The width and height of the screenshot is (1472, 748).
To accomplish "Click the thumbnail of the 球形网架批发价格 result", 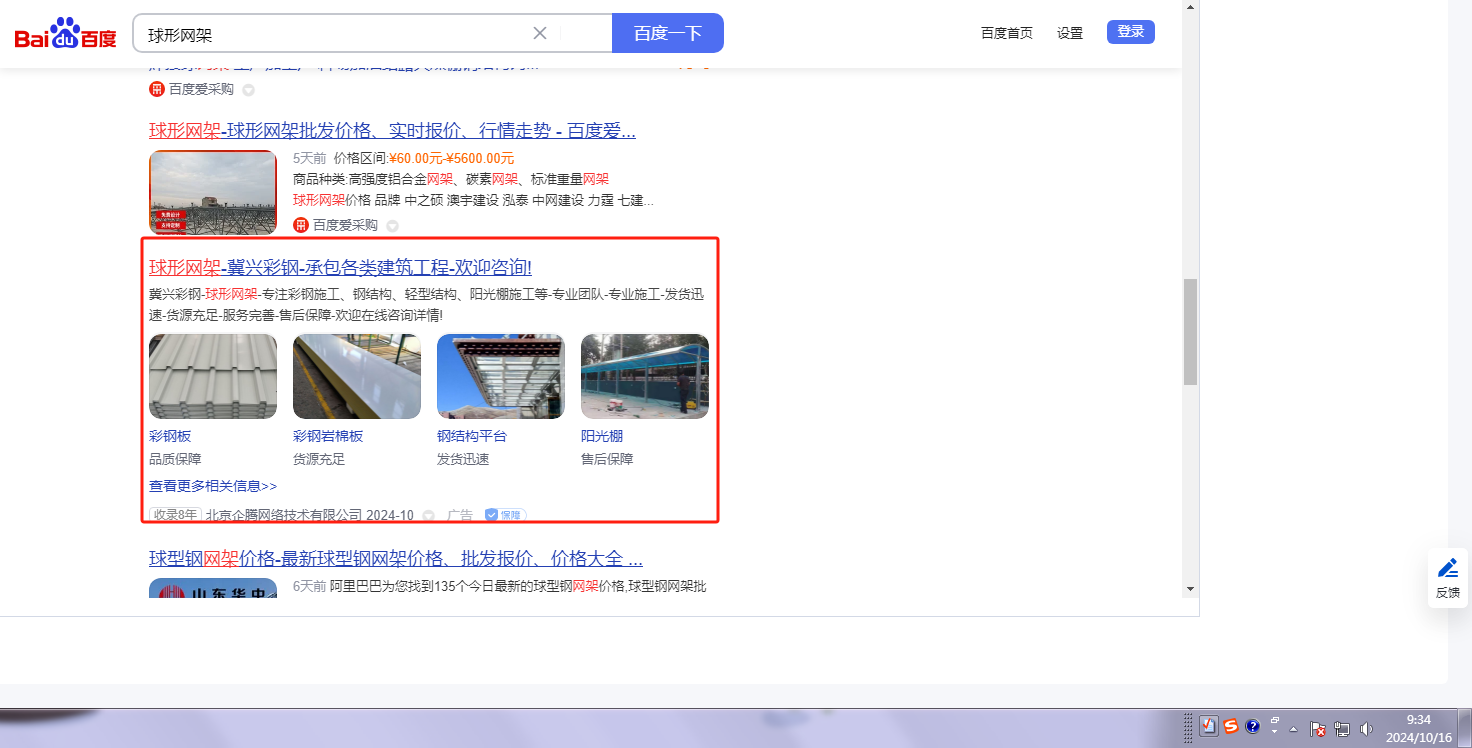I will tap(213, 193).
